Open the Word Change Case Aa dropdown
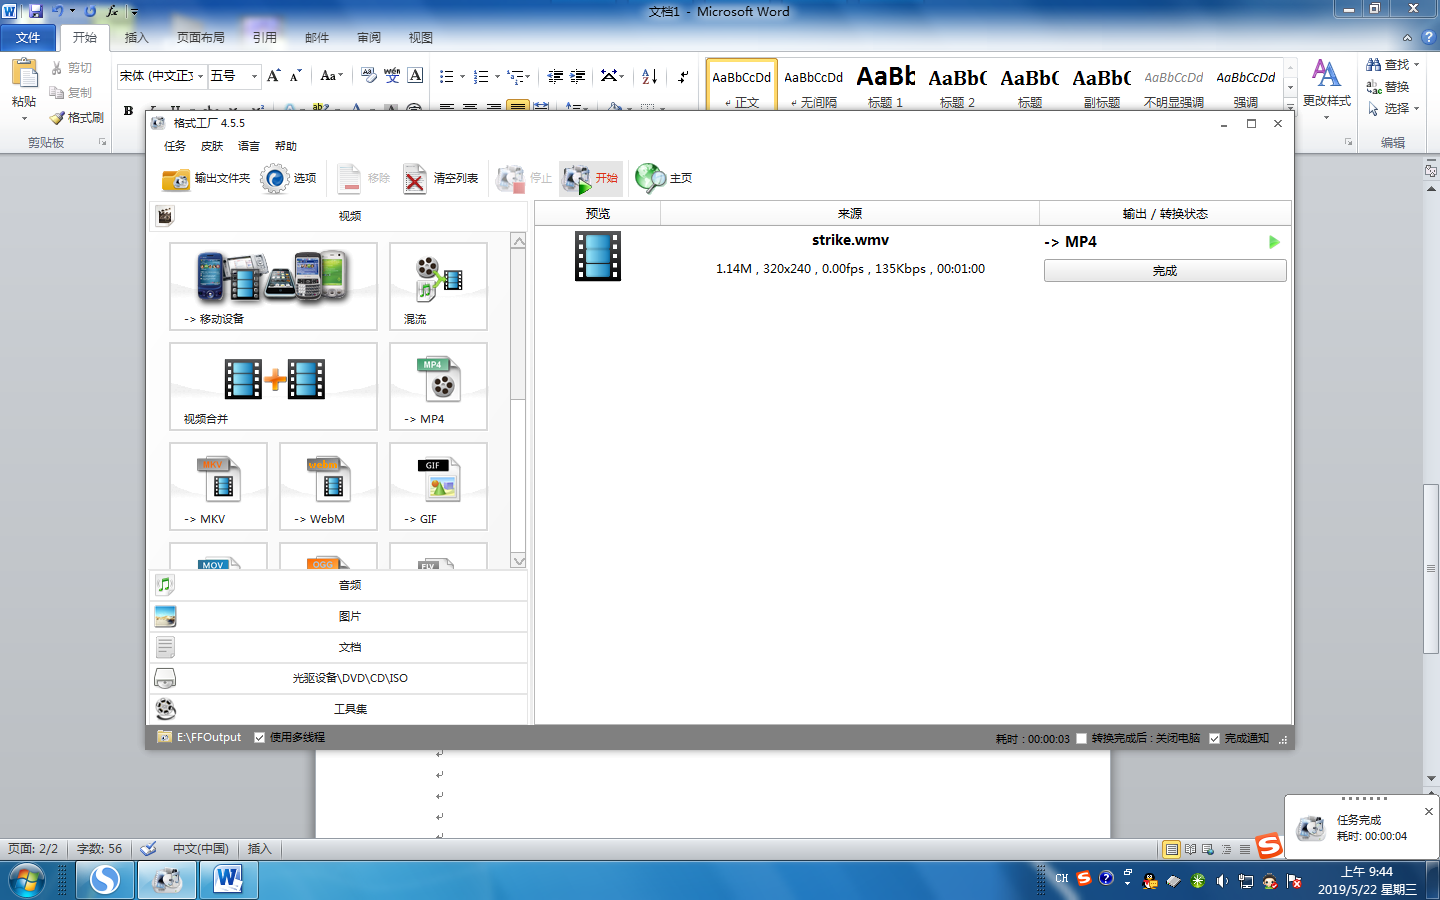 331,76
